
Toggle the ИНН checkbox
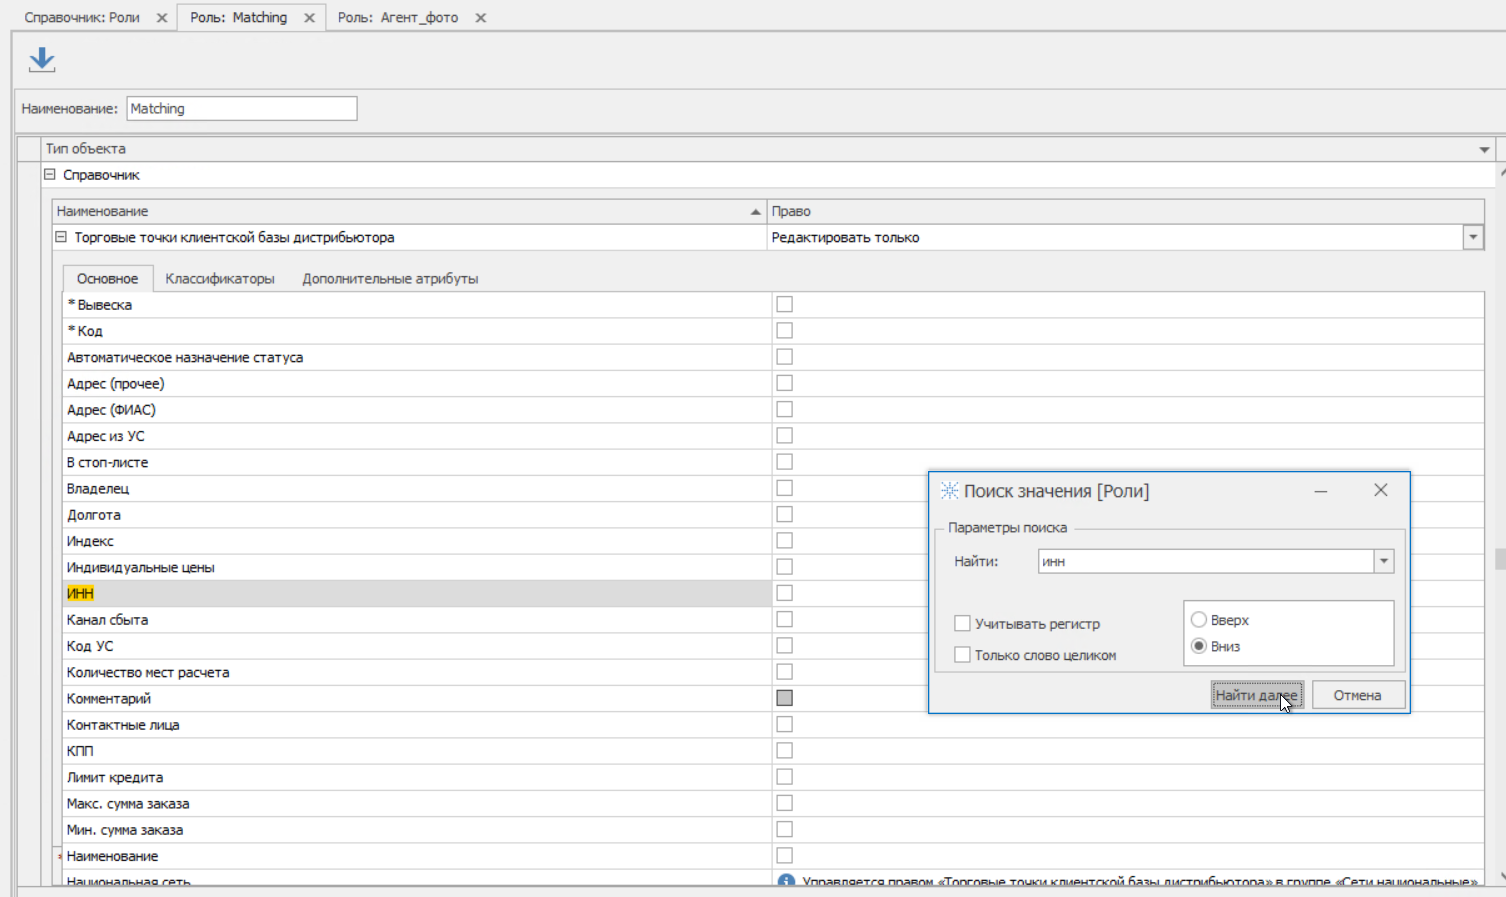pyautogui.click(x=785, y=593)
